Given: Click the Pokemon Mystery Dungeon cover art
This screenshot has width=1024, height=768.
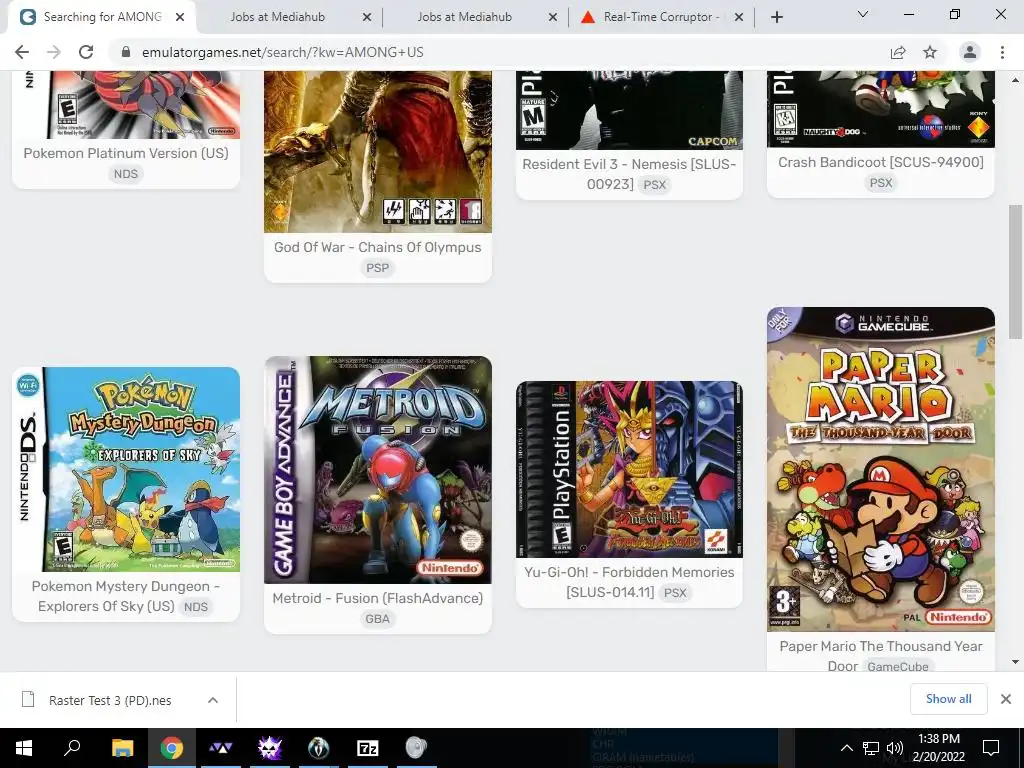Looking at the screenshot, I should pyautogui.click(x=126, y=470).
